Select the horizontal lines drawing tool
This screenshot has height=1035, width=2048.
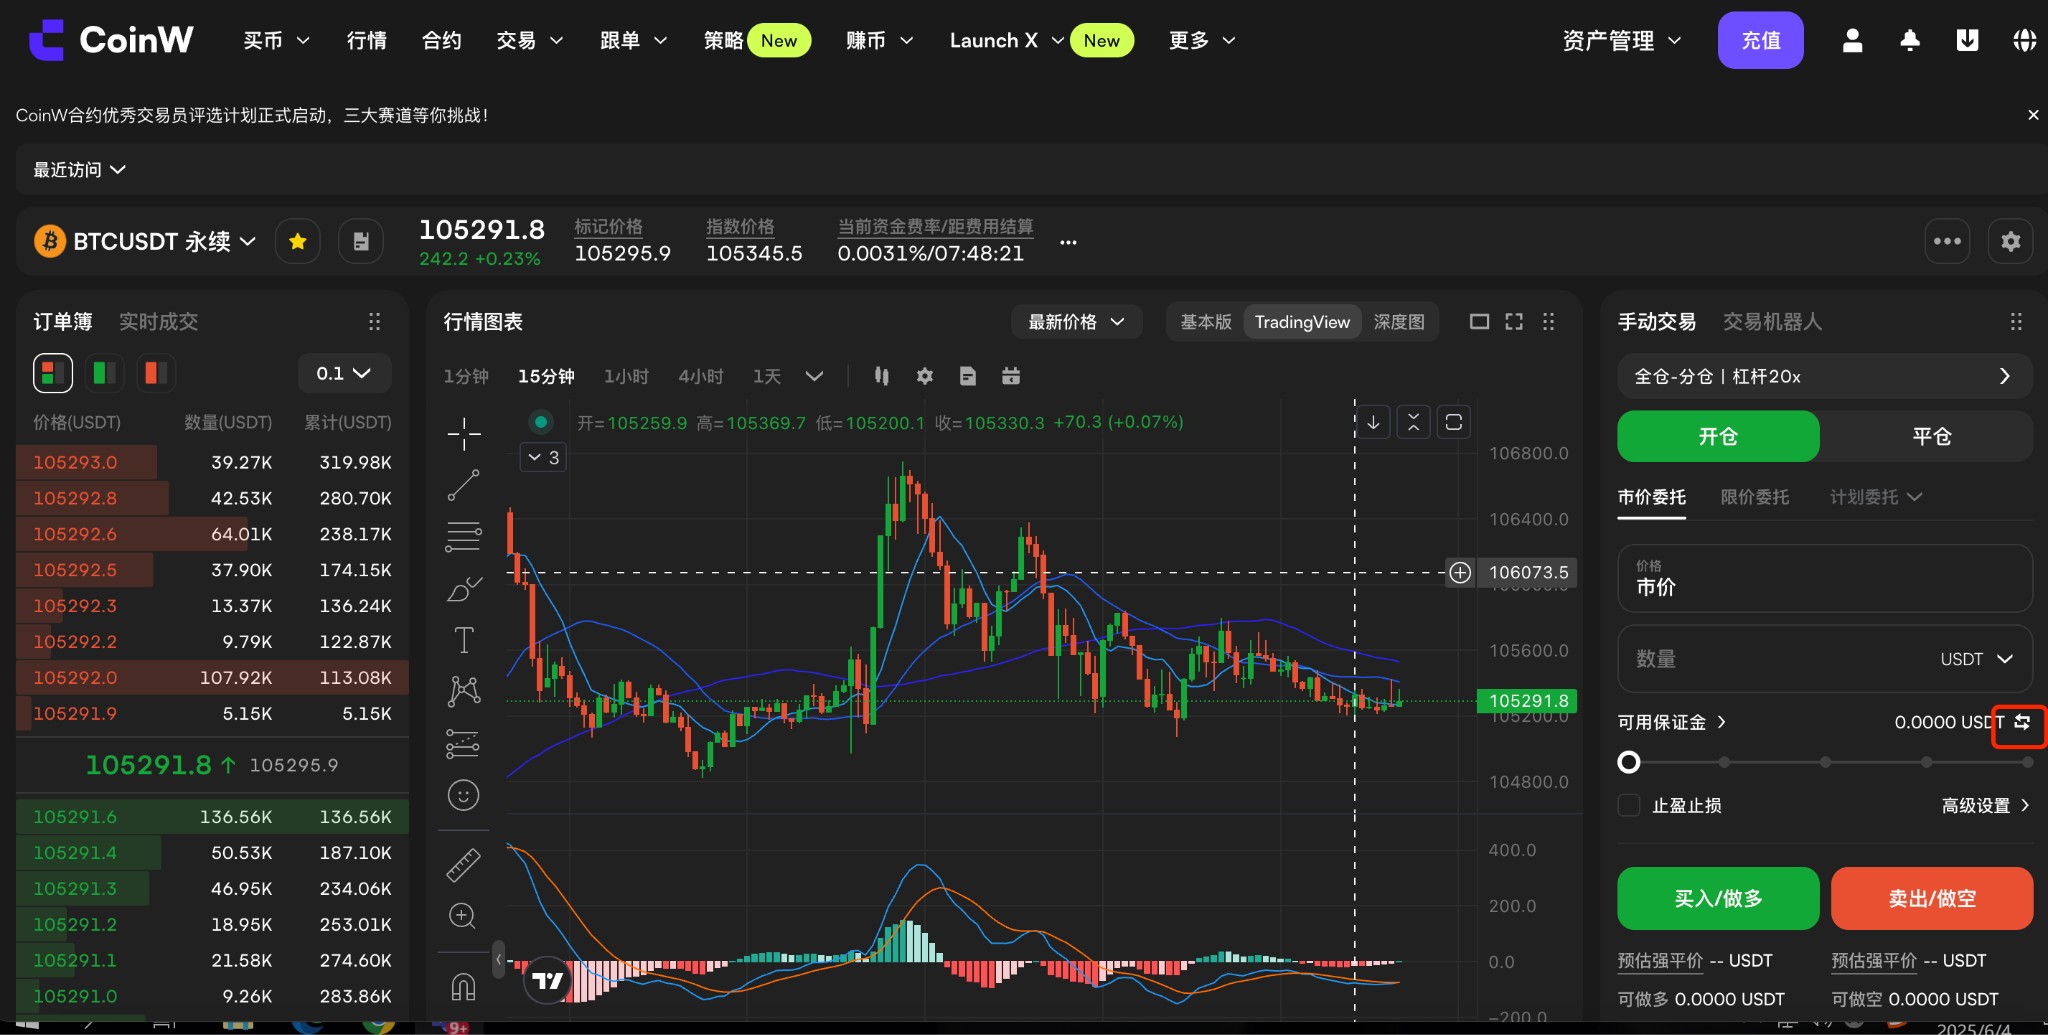pyautogui.click(x=464, y=537)
